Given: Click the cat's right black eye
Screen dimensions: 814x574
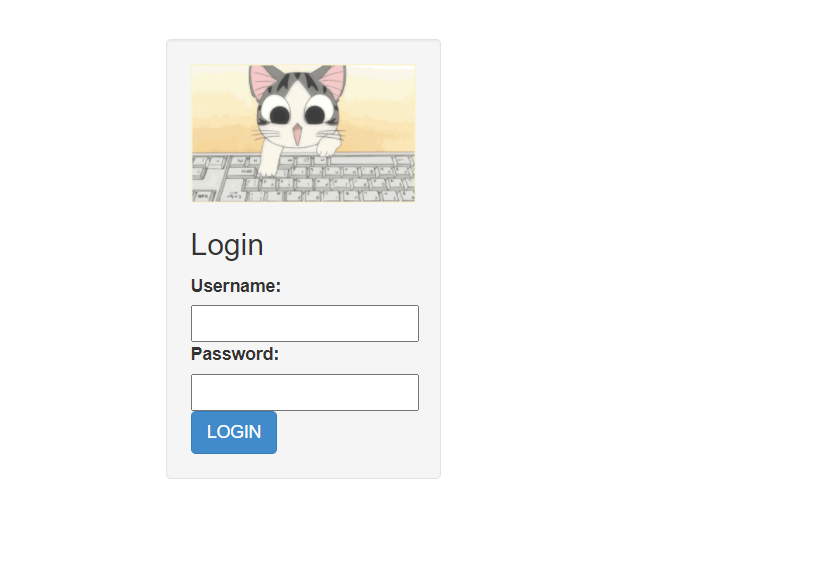Looking at the screenshot, I should [x=315, y=114].
